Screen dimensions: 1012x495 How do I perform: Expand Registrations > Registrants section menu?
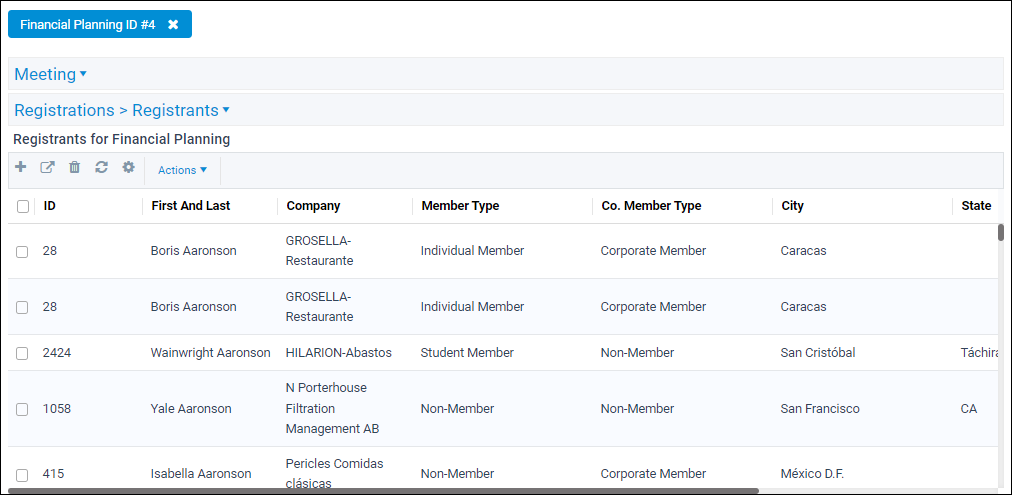pyautogui.click(x=122, y=110)
